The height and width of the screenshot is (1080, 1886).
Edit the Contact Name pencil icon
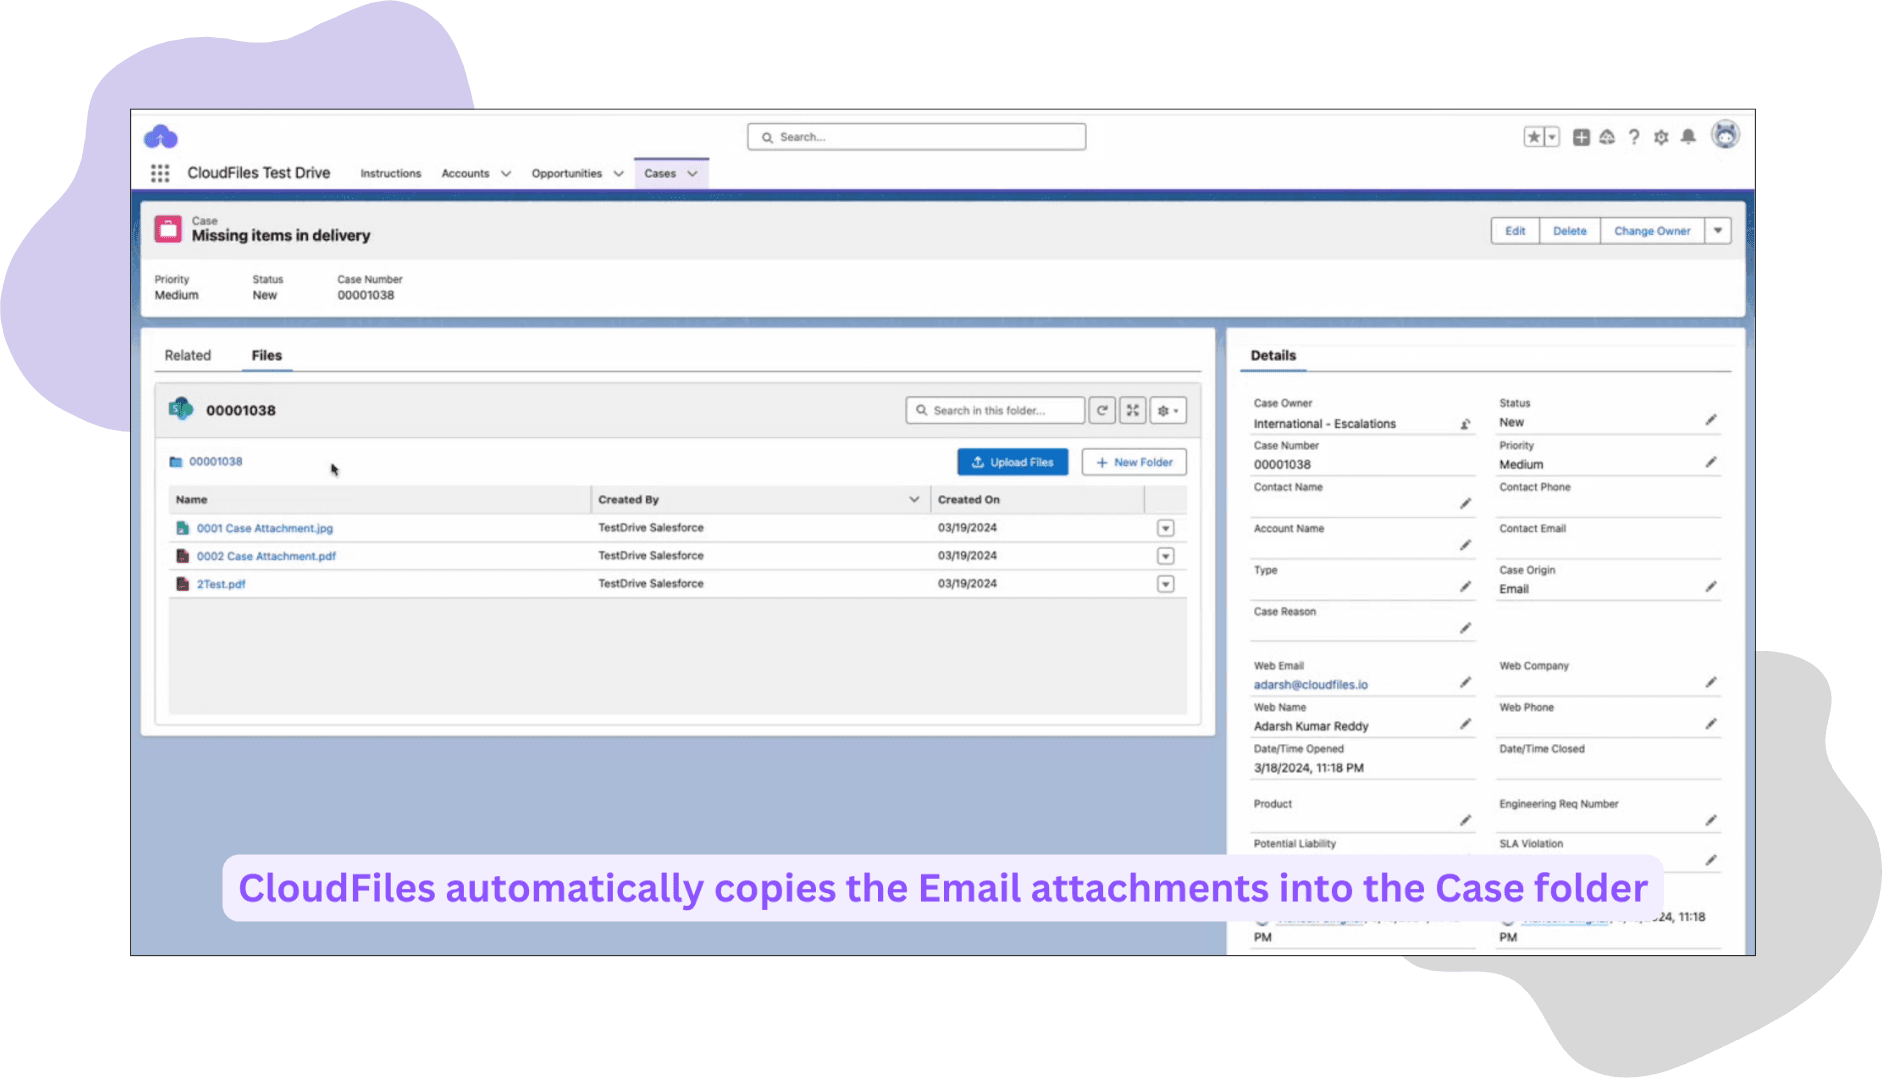click(1465, 503)
